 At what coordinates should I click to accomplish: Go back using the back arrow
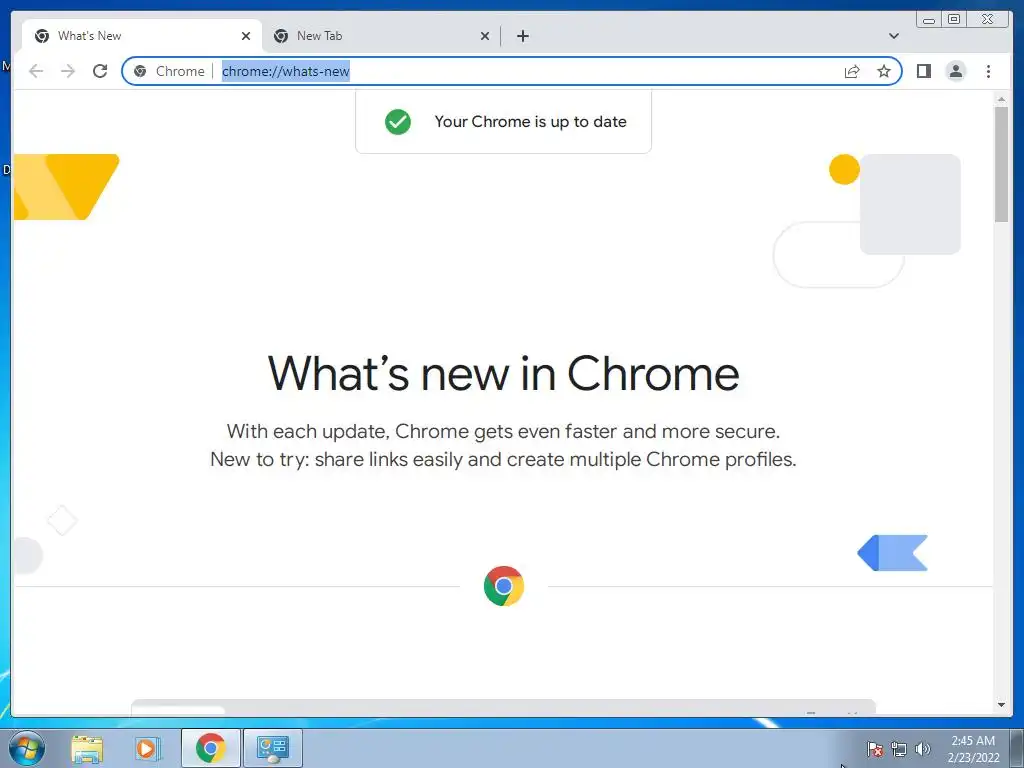tap(36, 71)
